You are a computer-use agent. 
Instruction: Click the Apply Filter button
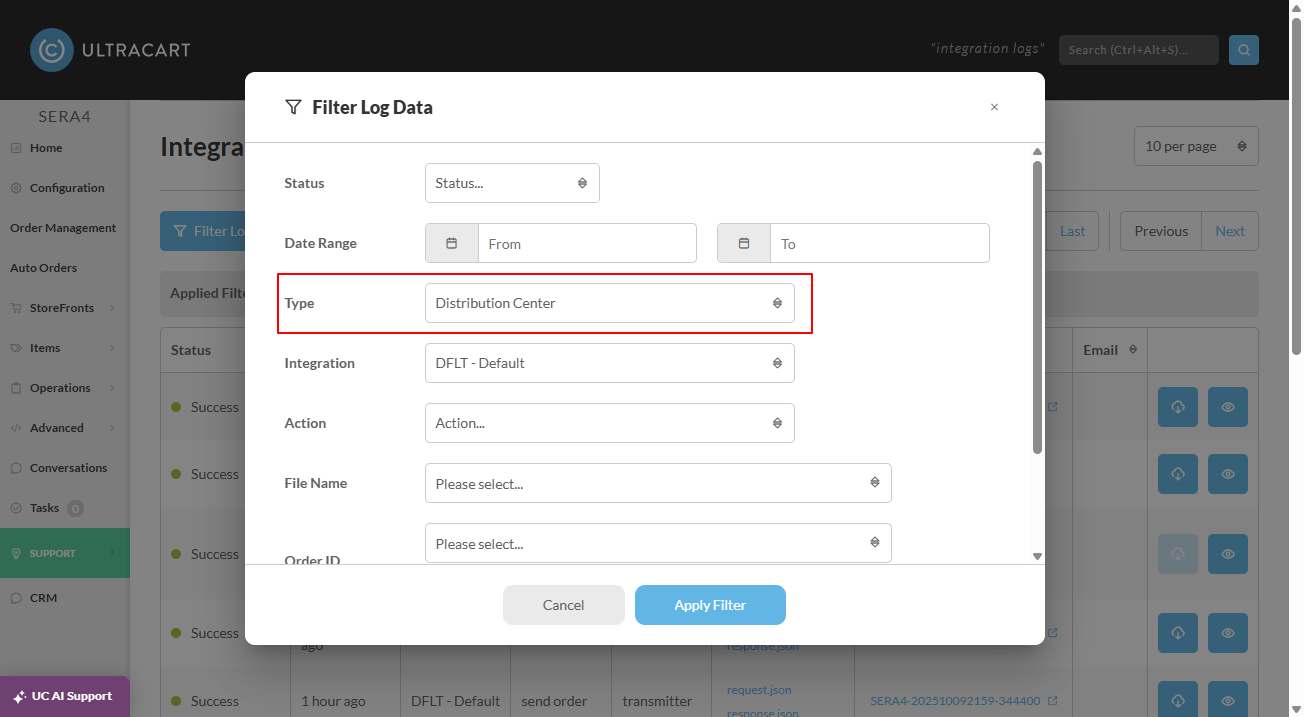pyautogui.click(x=710, y=605)
